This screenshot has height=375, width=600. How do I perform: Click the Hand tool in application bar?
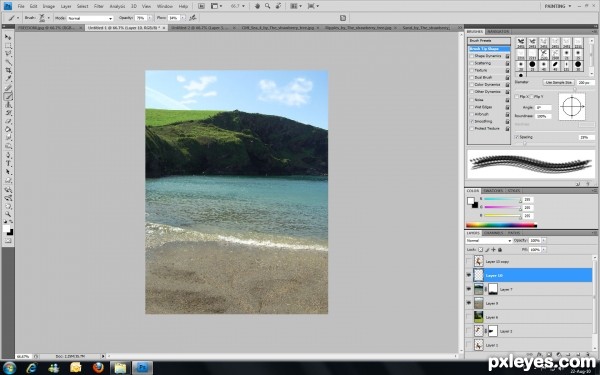click(x=258, y=6)
